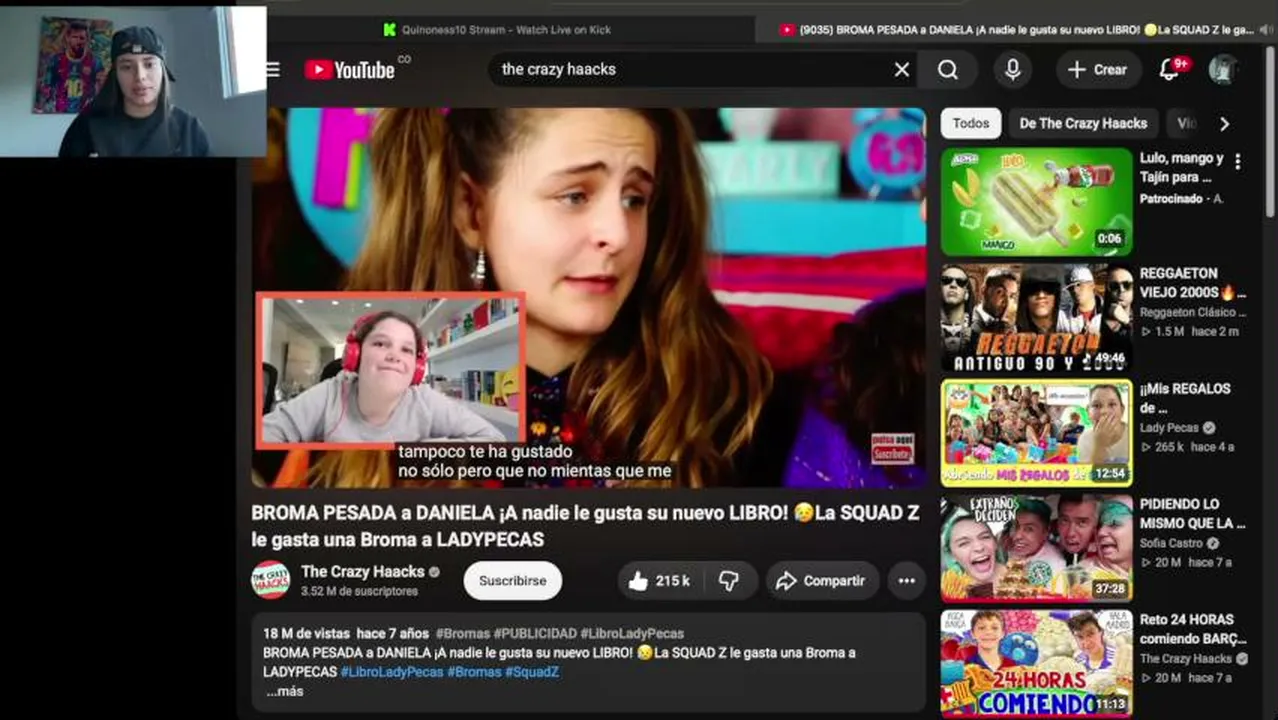Open the ¡¡Mis REGALOS video thumbnail
Screen dimensions: 1278x720
(1036, 433)
